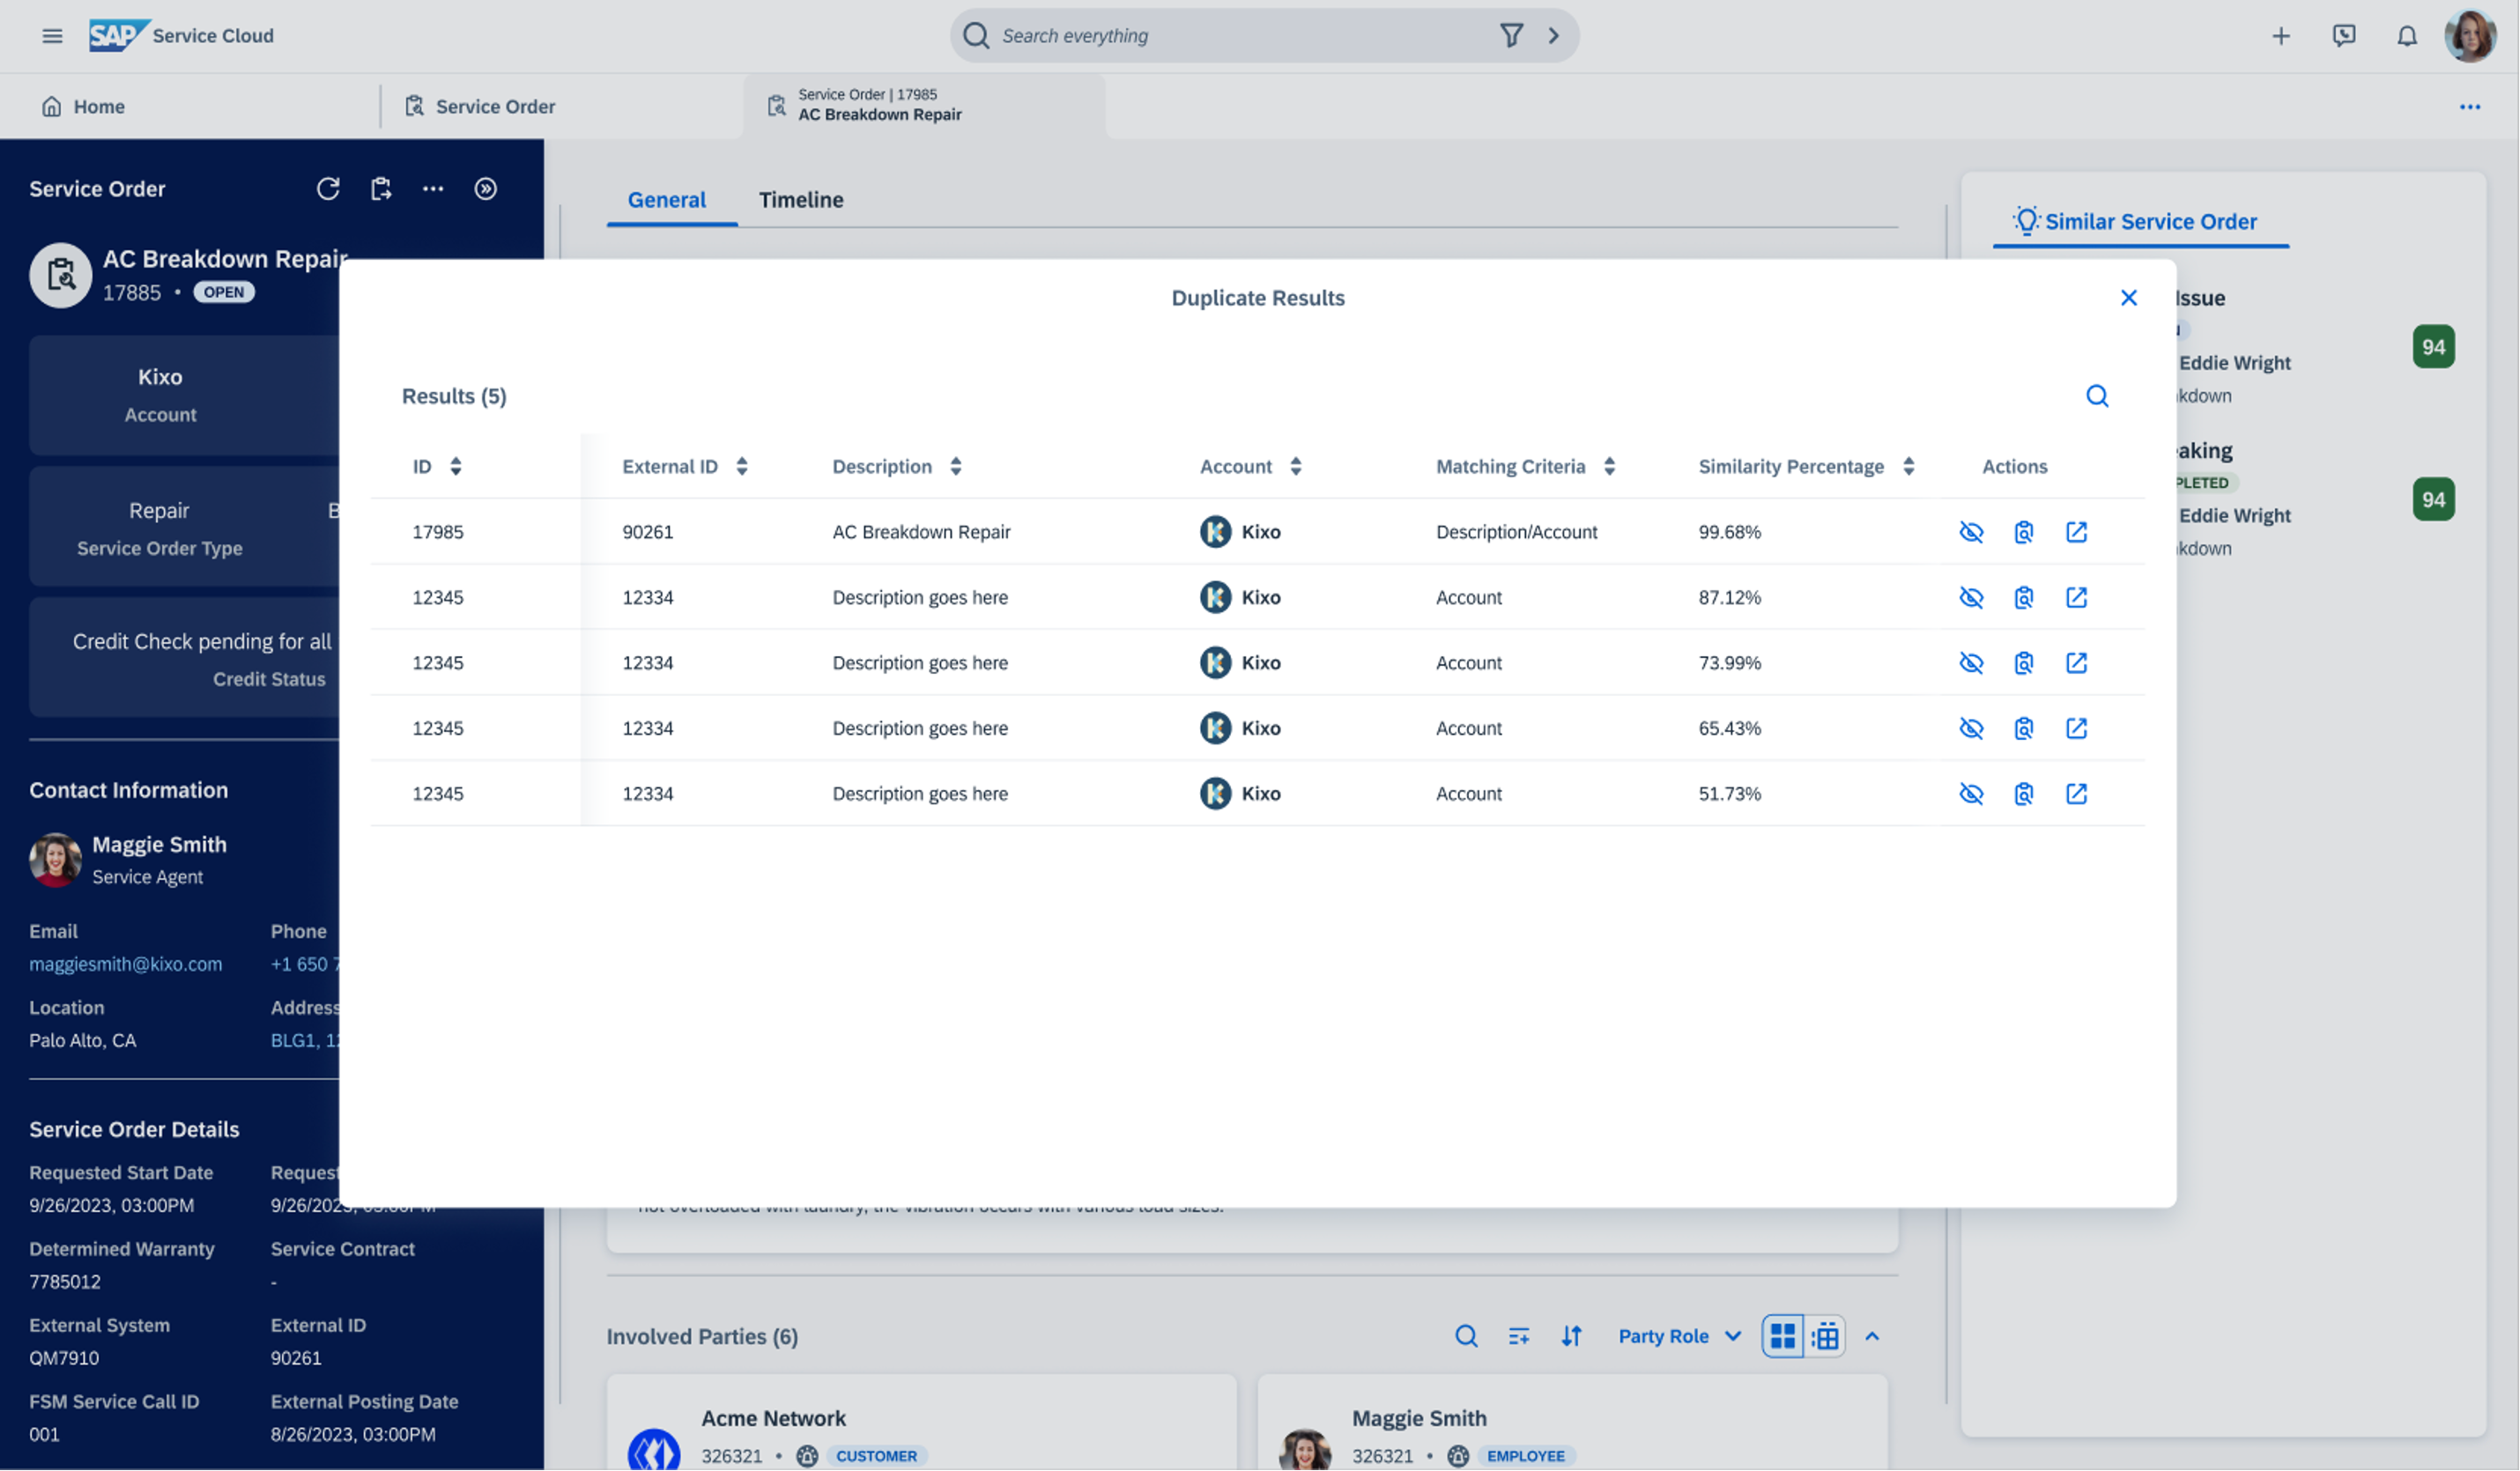Click the notification bell icon
Screen dimensions: 2520x1471
pos(2406,36)
